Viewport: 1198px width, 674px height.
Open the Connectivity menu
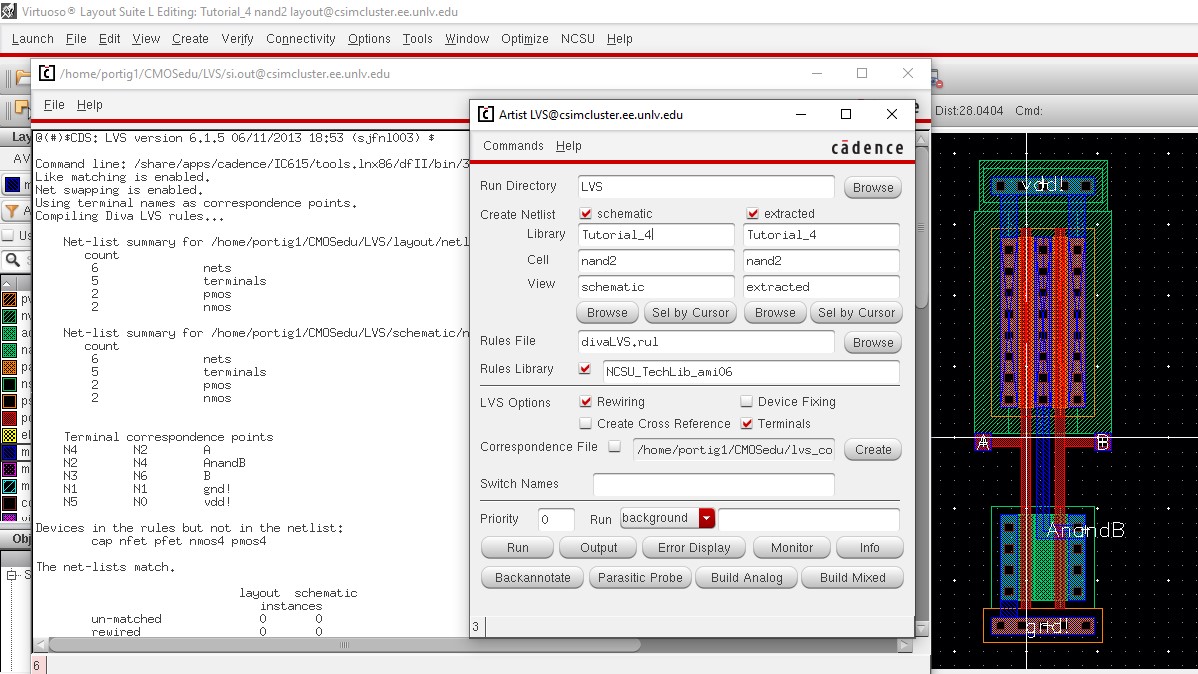pyautogui.click(x=300, y=39)
